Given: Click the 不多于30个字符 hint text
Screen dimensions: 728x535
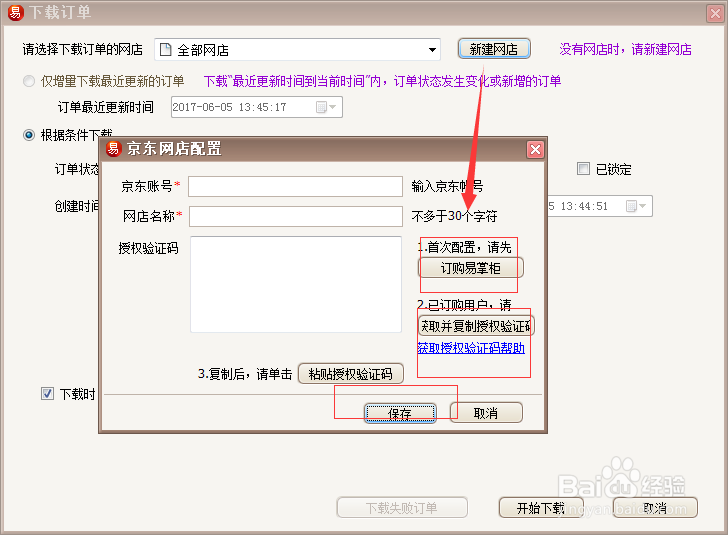Looking at the screenshot, I should (455, 216).
